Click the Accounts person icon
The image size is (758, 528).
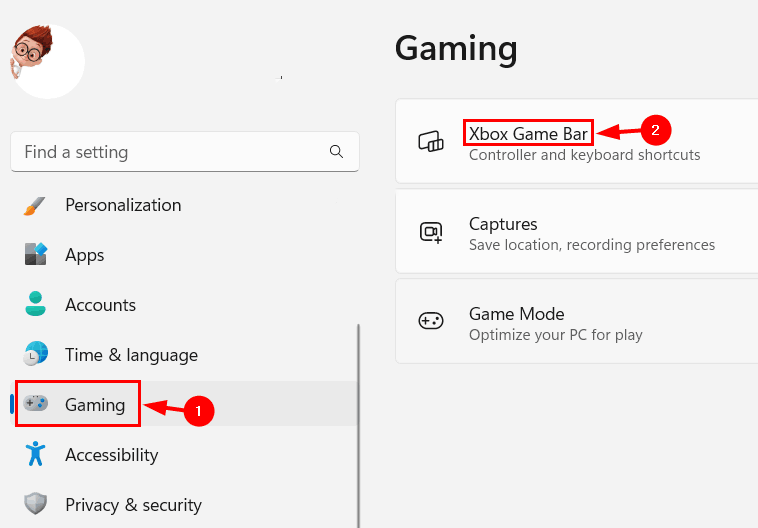(35, 304)
